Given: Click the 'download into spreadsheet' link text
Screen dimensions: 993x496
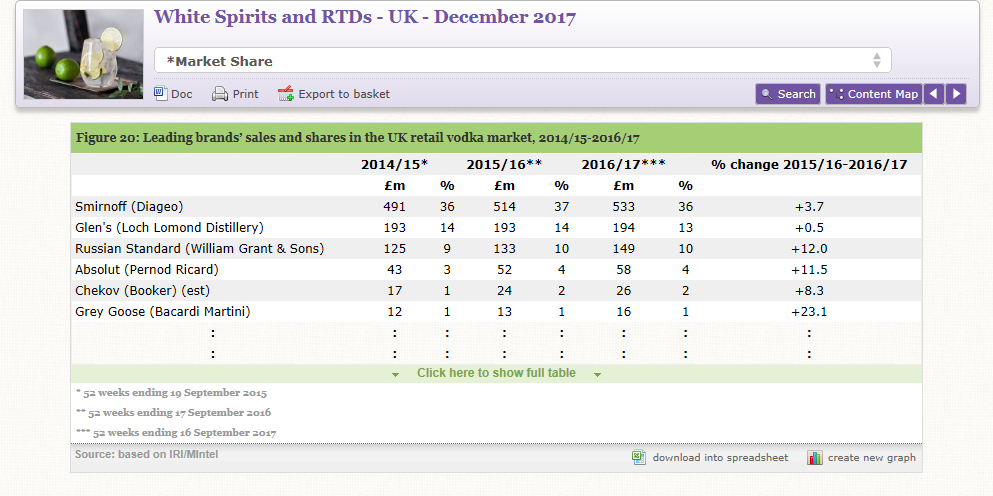Looking at the screenshot, I should point(720,458).
